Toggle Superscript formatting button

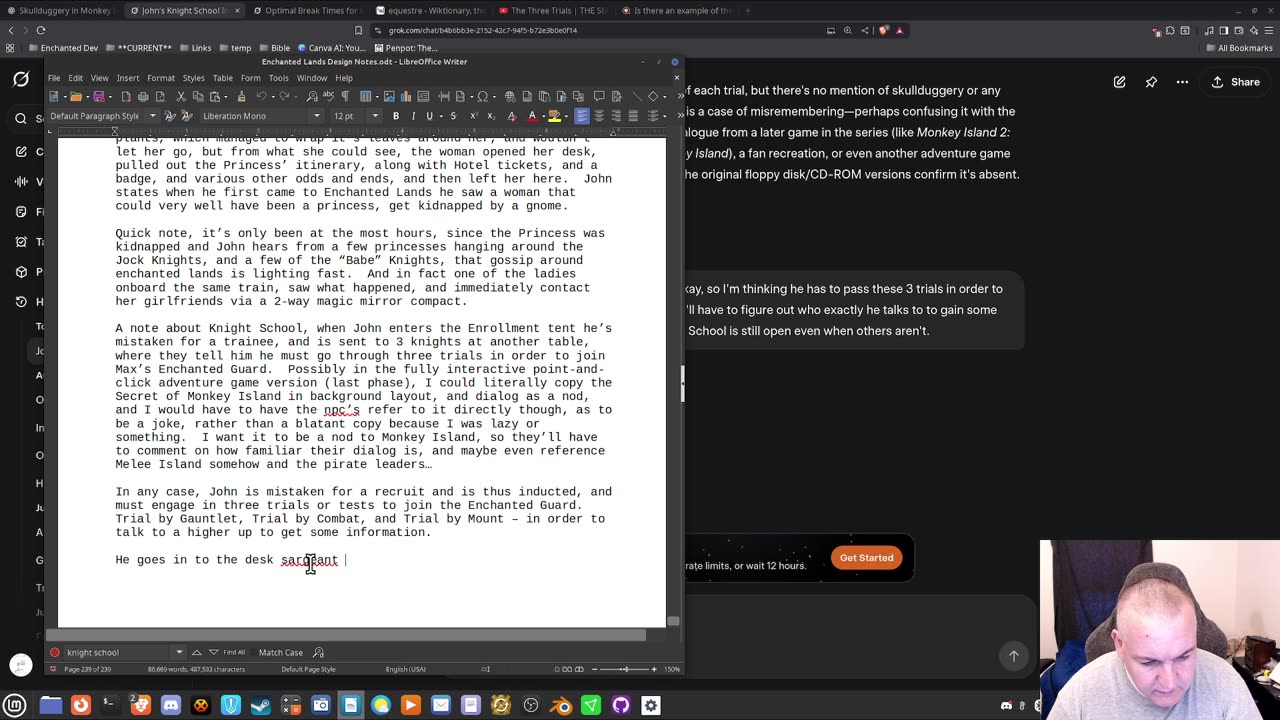473,116
